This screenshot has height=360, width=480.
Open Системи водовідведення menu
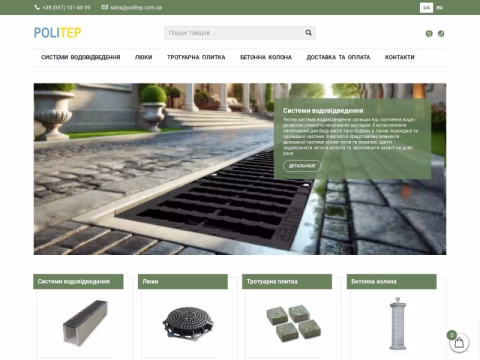pos(81,57)
